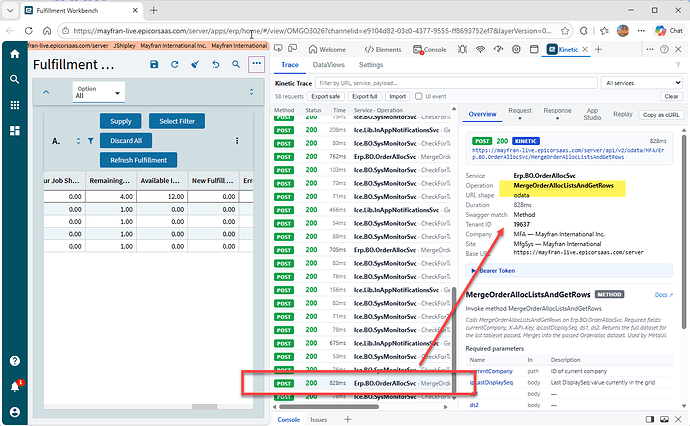The width and height of the screenshot is (690, 426).
Task: Open the All services dropdown
Action: (x=642, y=83)
